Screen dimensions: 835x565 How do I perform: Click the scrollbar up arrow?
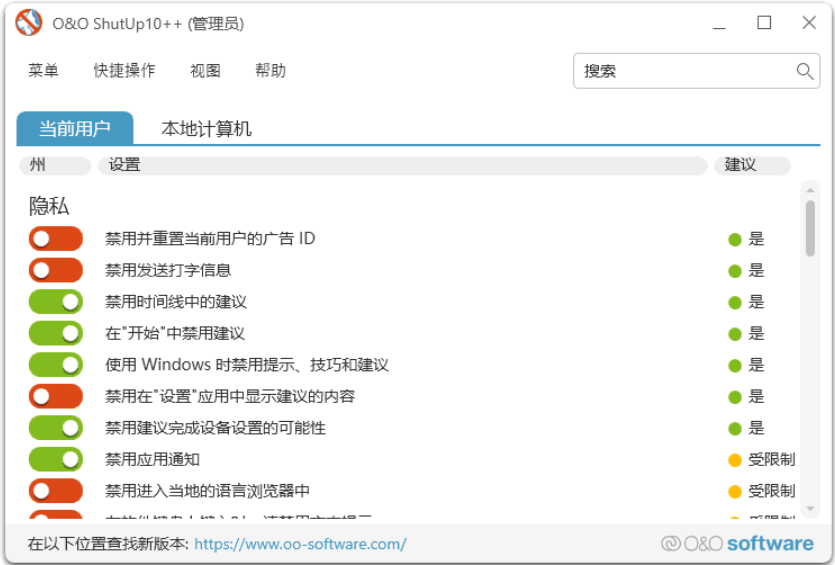coord(810,190)
